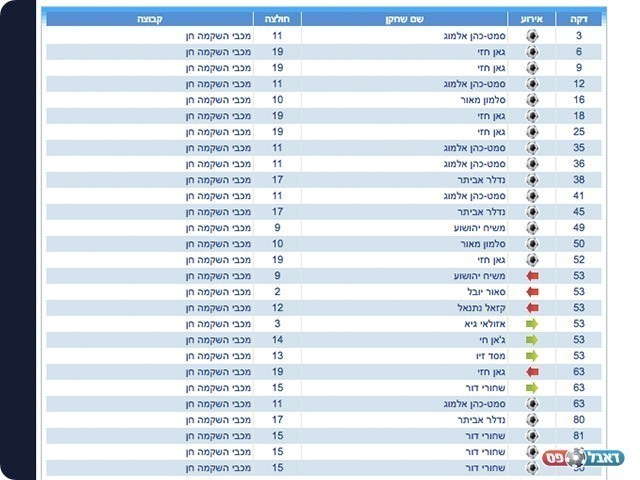Screen dimensions: 640x480
Task: Click the goal ball icon at minute 49
Action: [x=532, y=227]
